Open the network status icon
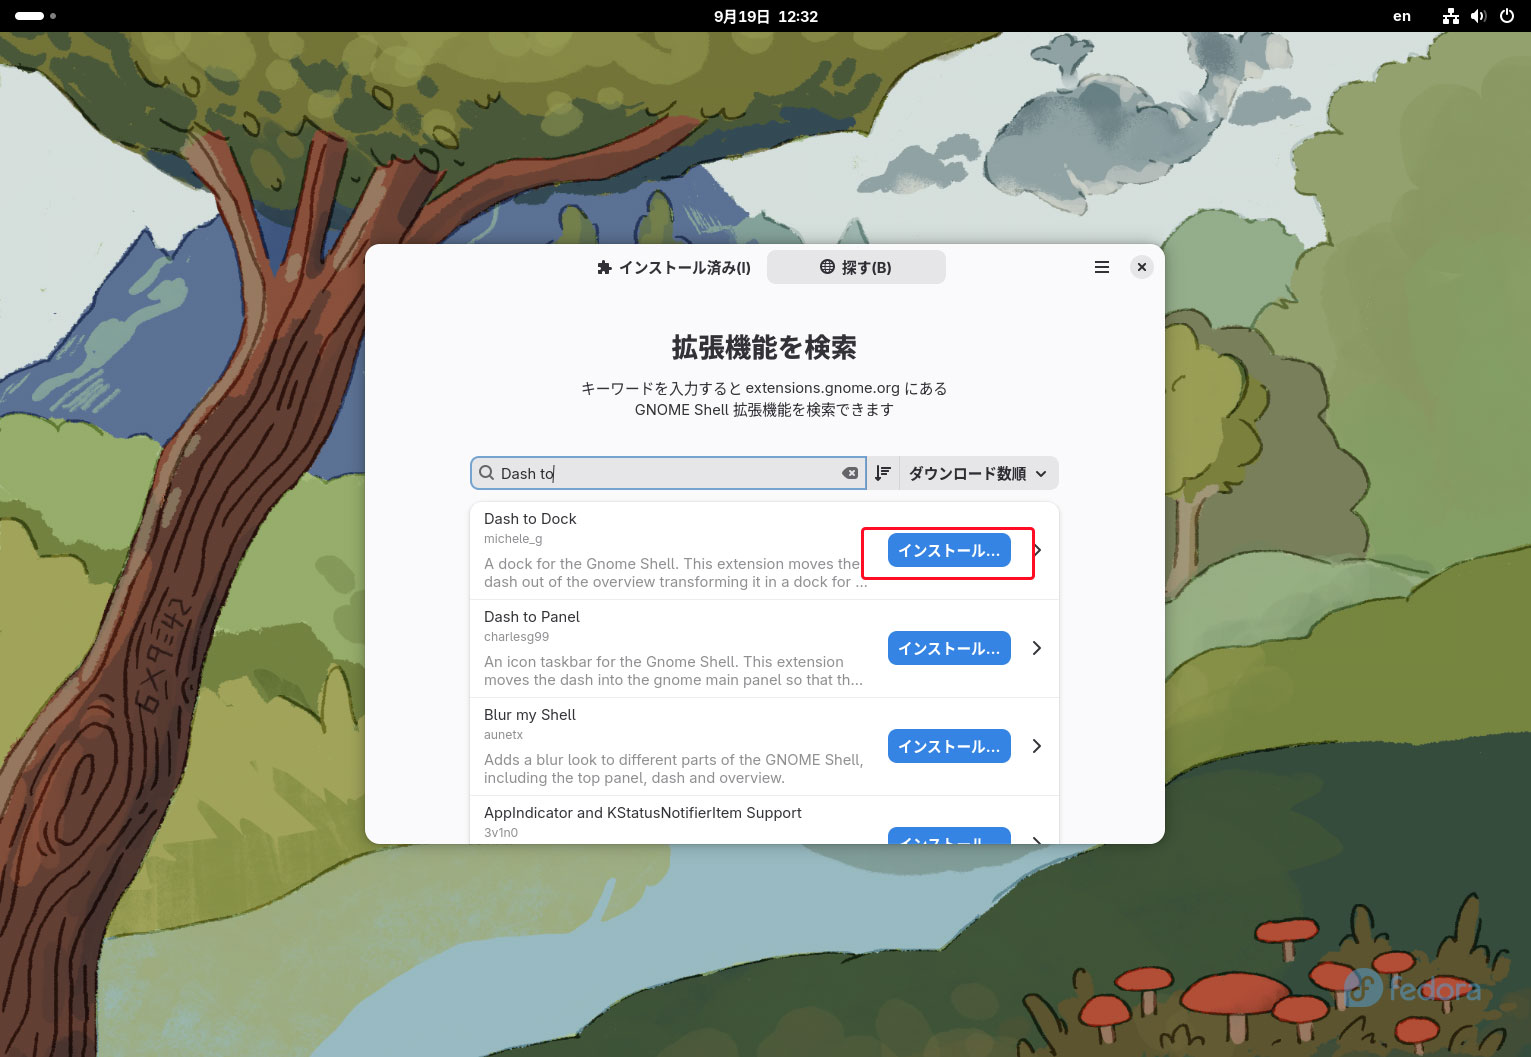The image size is (1531, 1057). coord(1451,16)
